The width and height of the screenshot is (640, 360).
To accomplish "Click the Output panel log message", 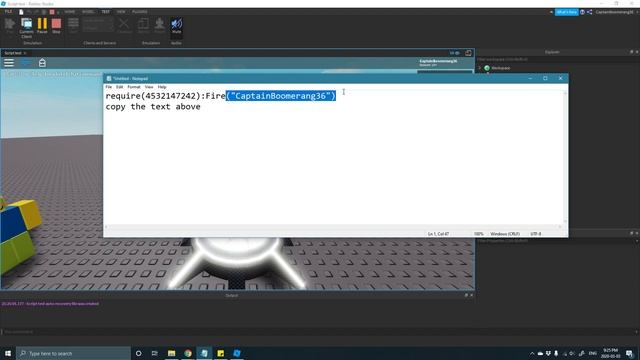I will (50, 304).
